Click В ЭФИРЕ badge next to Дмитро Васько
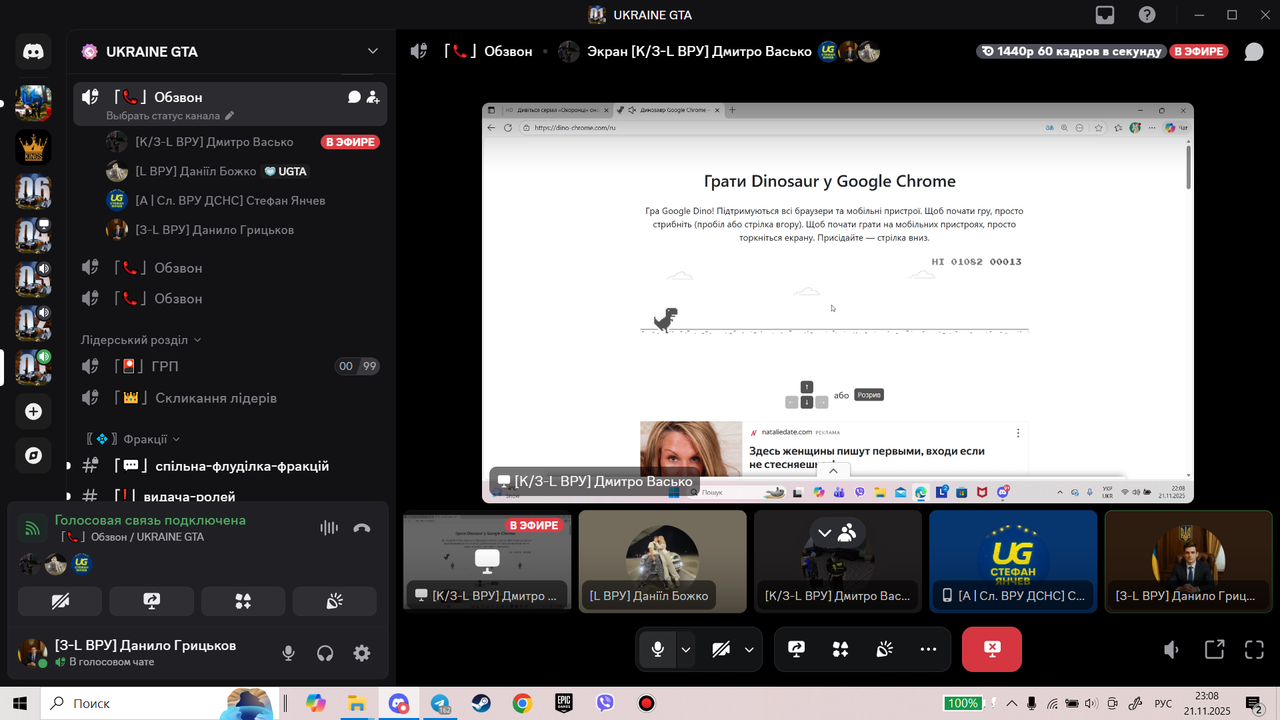Screen dimensions: 1280x720 350,142
